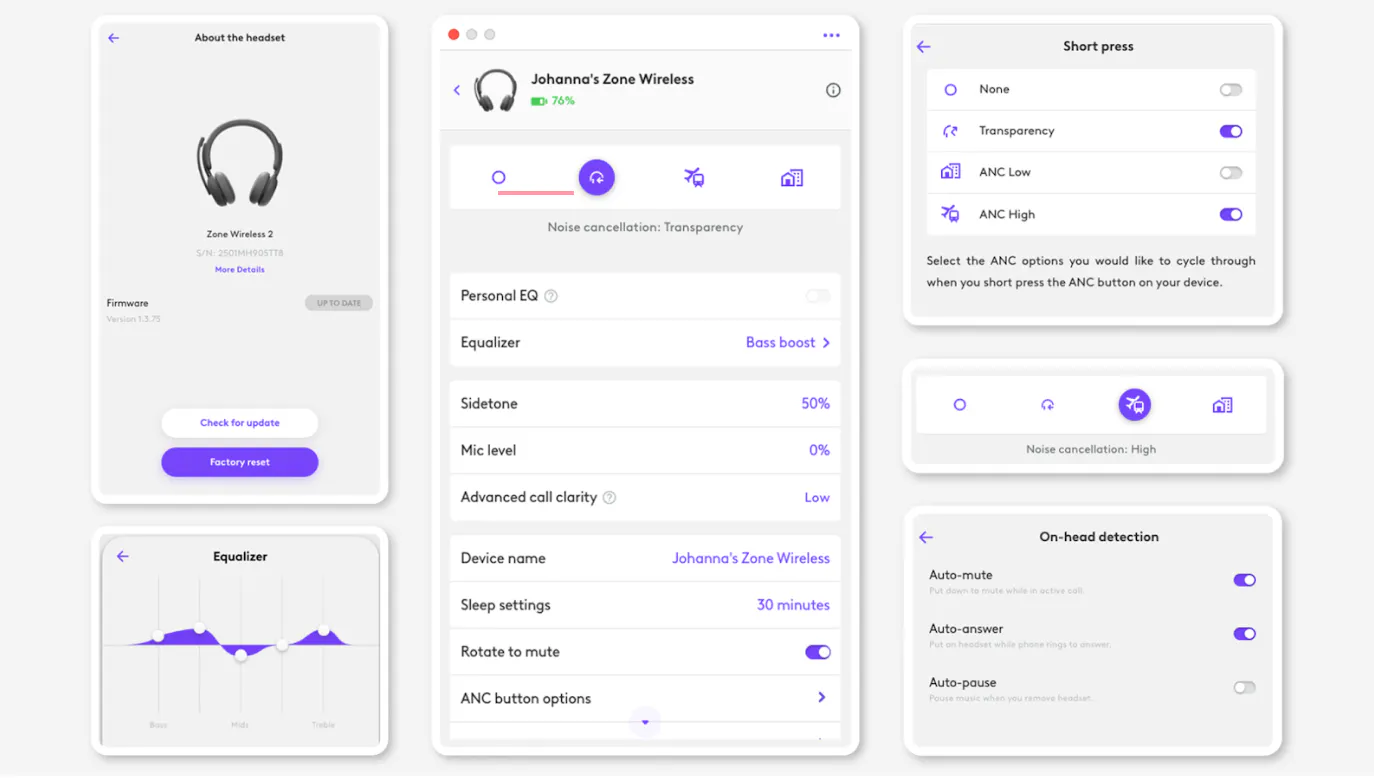Select the None circle mode above 'Noise cancellation: Transparency'

tap(498, 178)
